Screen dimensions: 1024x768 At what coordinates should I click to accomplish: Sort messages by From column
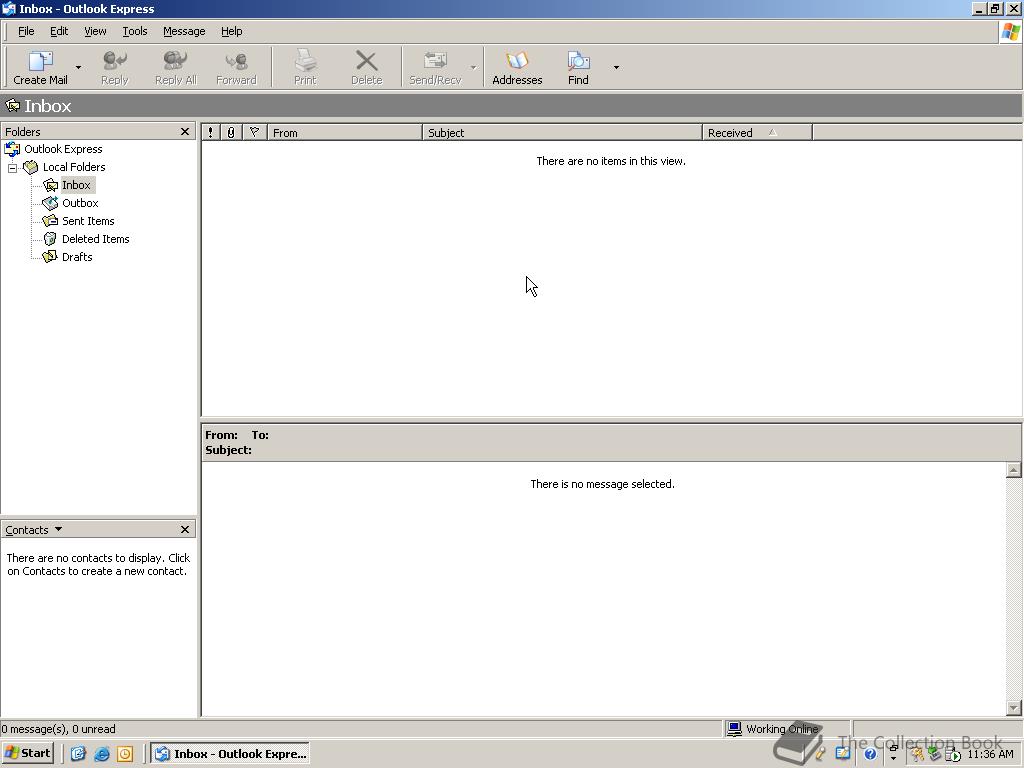[x=345, y=133]
